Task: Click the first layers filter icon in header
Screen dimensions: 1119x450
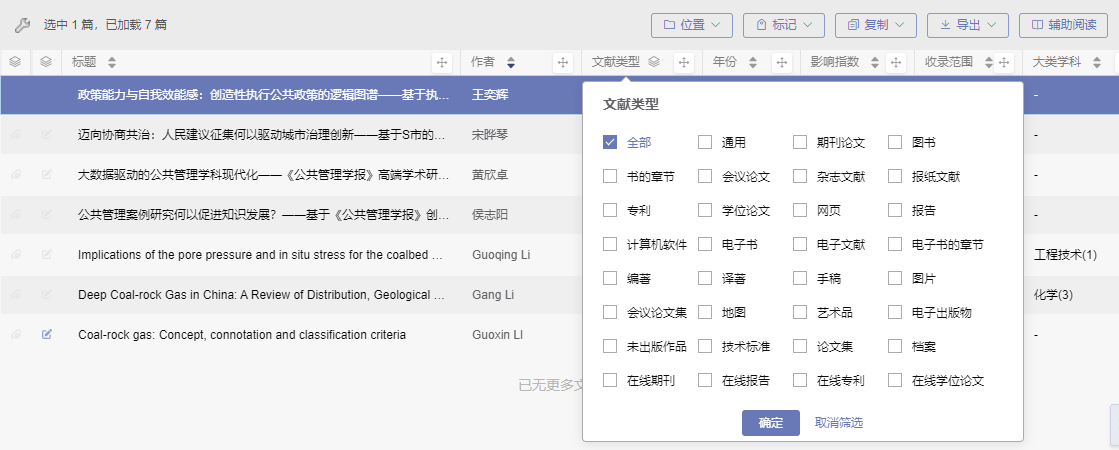Action: 15,62
